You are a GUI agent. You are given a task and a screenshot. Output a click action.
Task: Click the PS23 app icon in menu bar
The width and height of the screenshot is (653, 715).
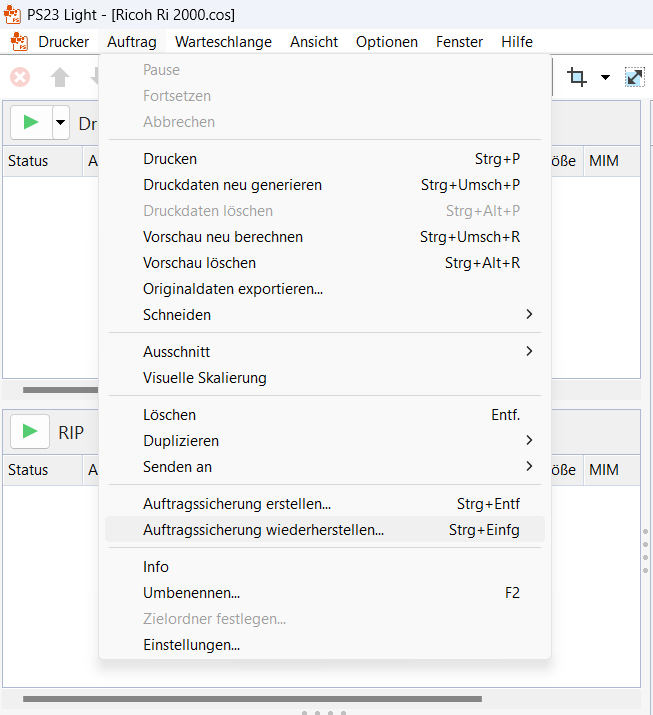point(19,42)
